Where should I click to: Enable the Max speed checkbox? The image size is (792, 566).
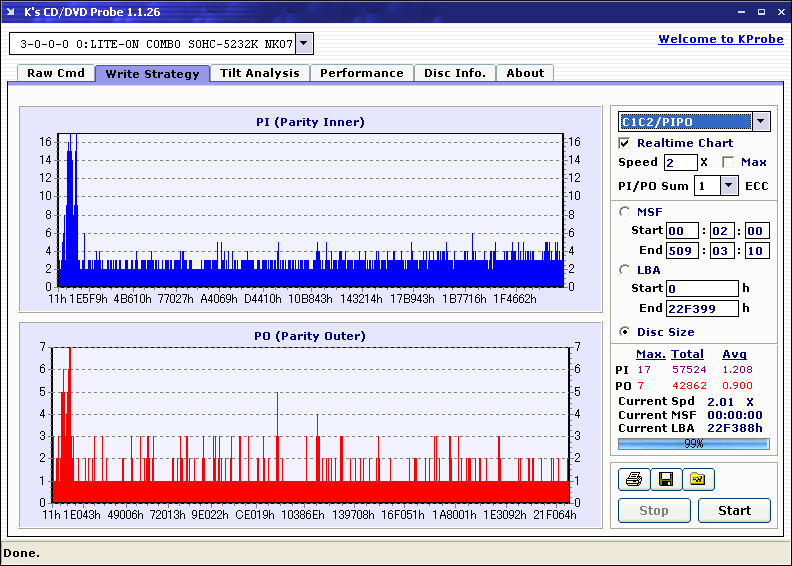727,162
